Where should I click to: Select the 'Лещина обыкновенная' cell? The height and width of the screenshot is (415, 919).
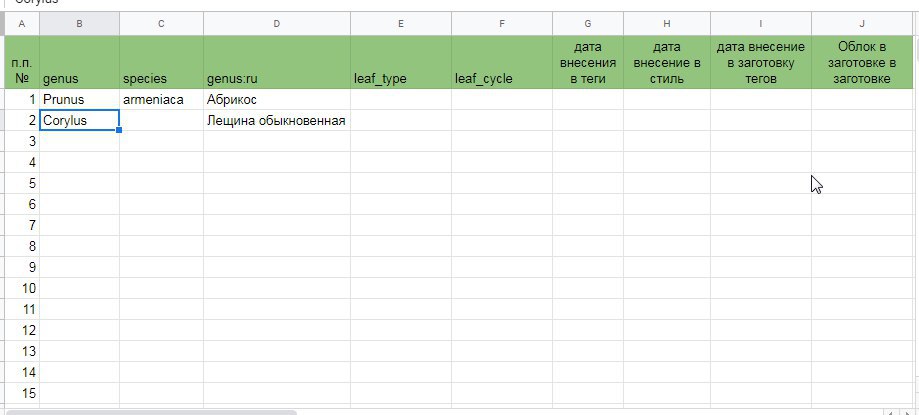(277, 121)
